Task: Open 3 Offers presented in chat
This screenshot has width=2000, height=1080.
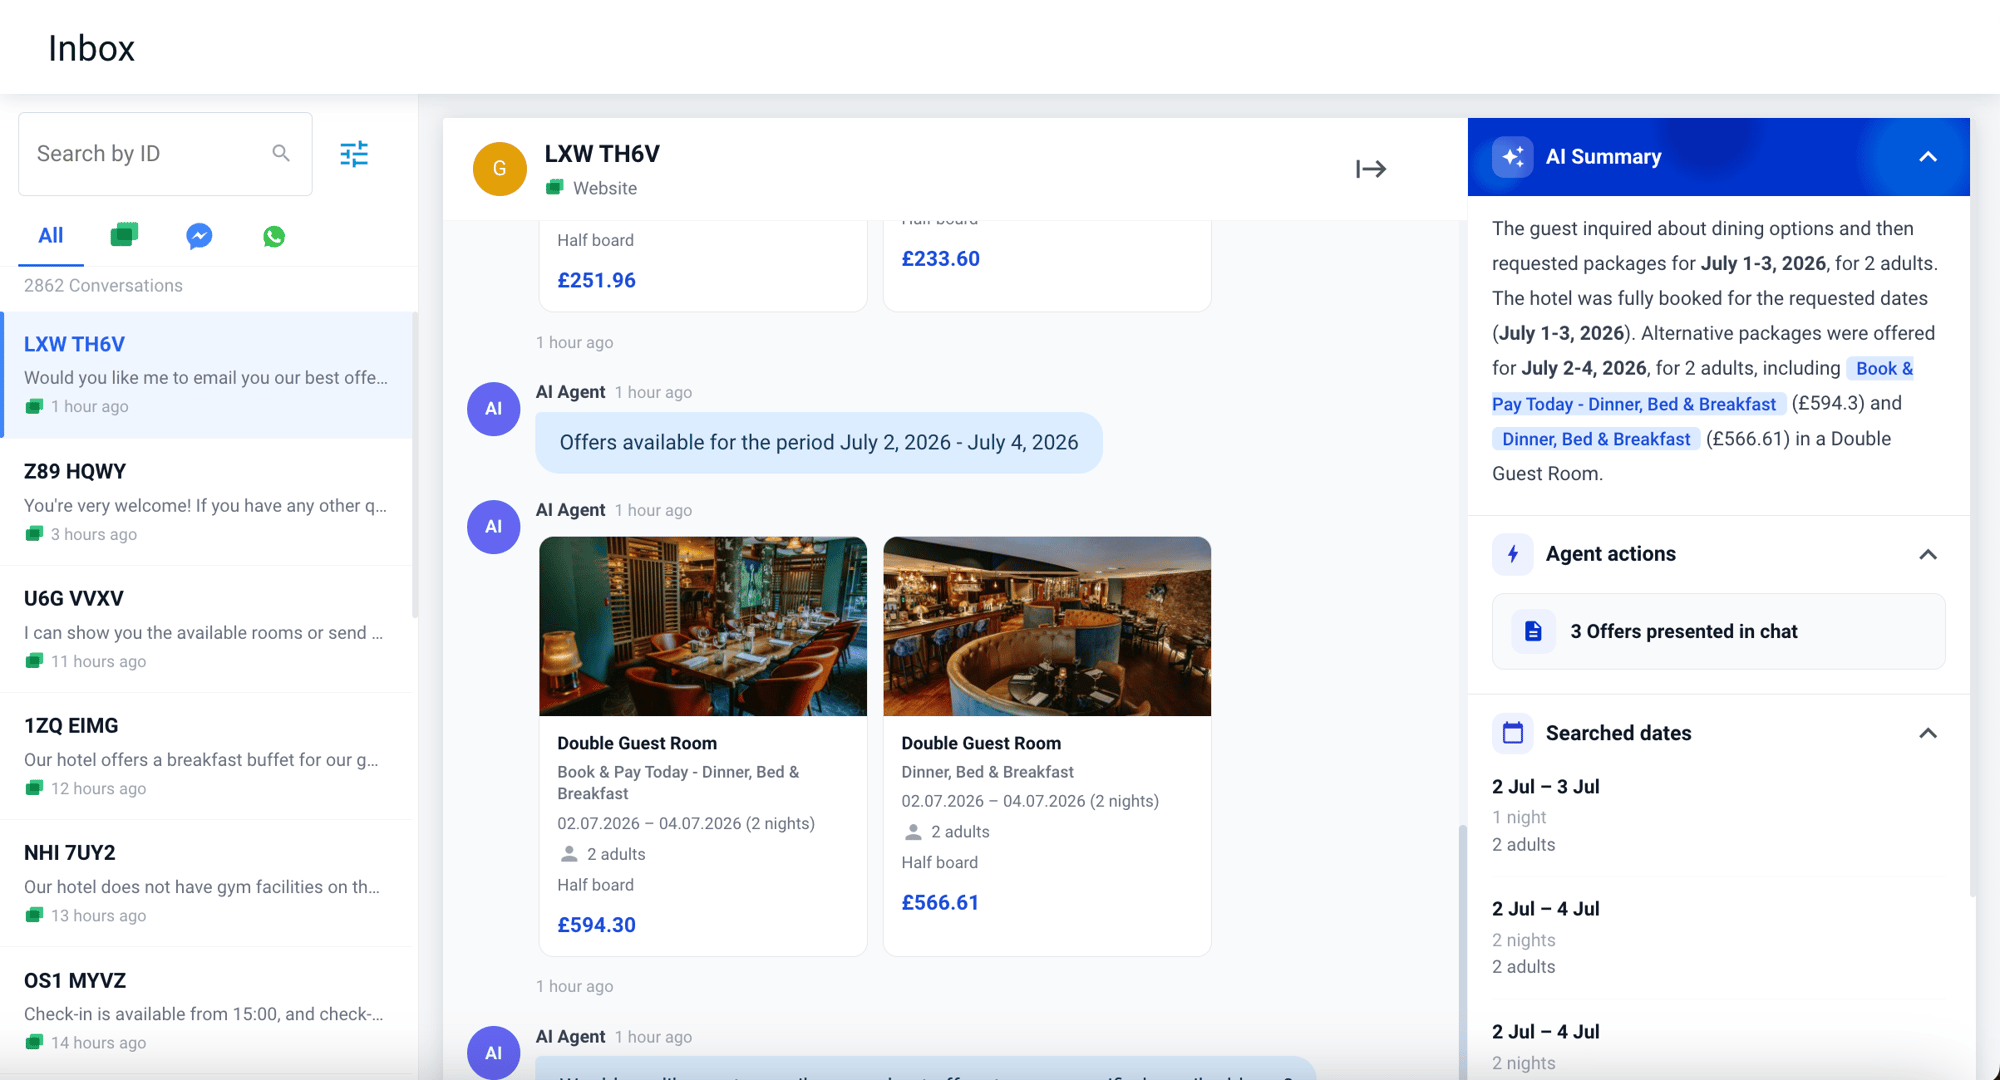Action: coord(1718,631)
